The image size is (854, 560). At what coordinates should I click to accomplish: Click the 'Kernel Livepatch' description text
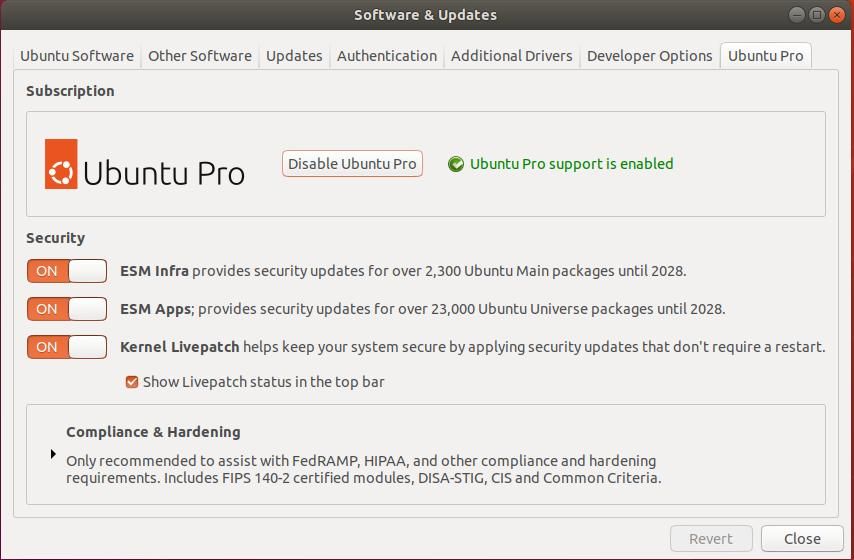tap(473, 347)
